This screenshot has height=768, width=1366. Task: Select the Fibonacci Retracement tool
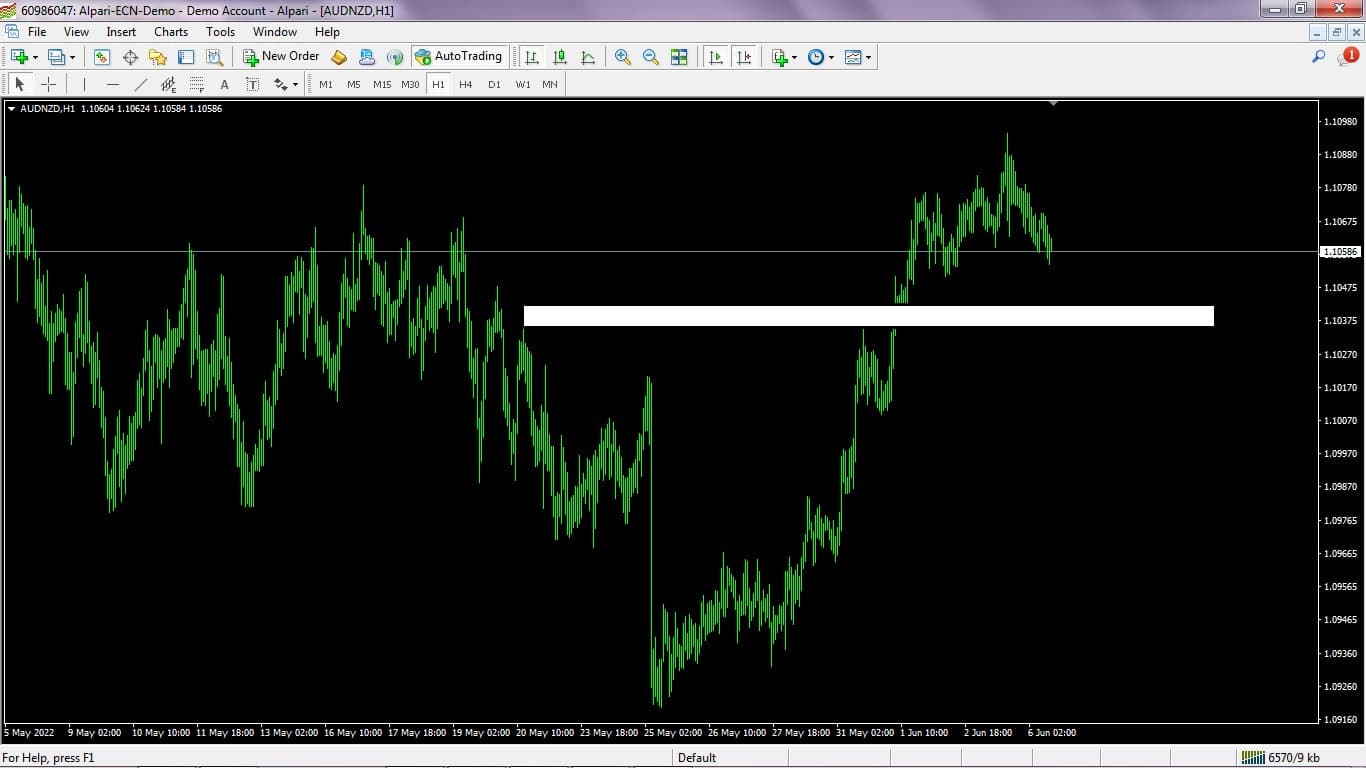[x=196, y=84]
